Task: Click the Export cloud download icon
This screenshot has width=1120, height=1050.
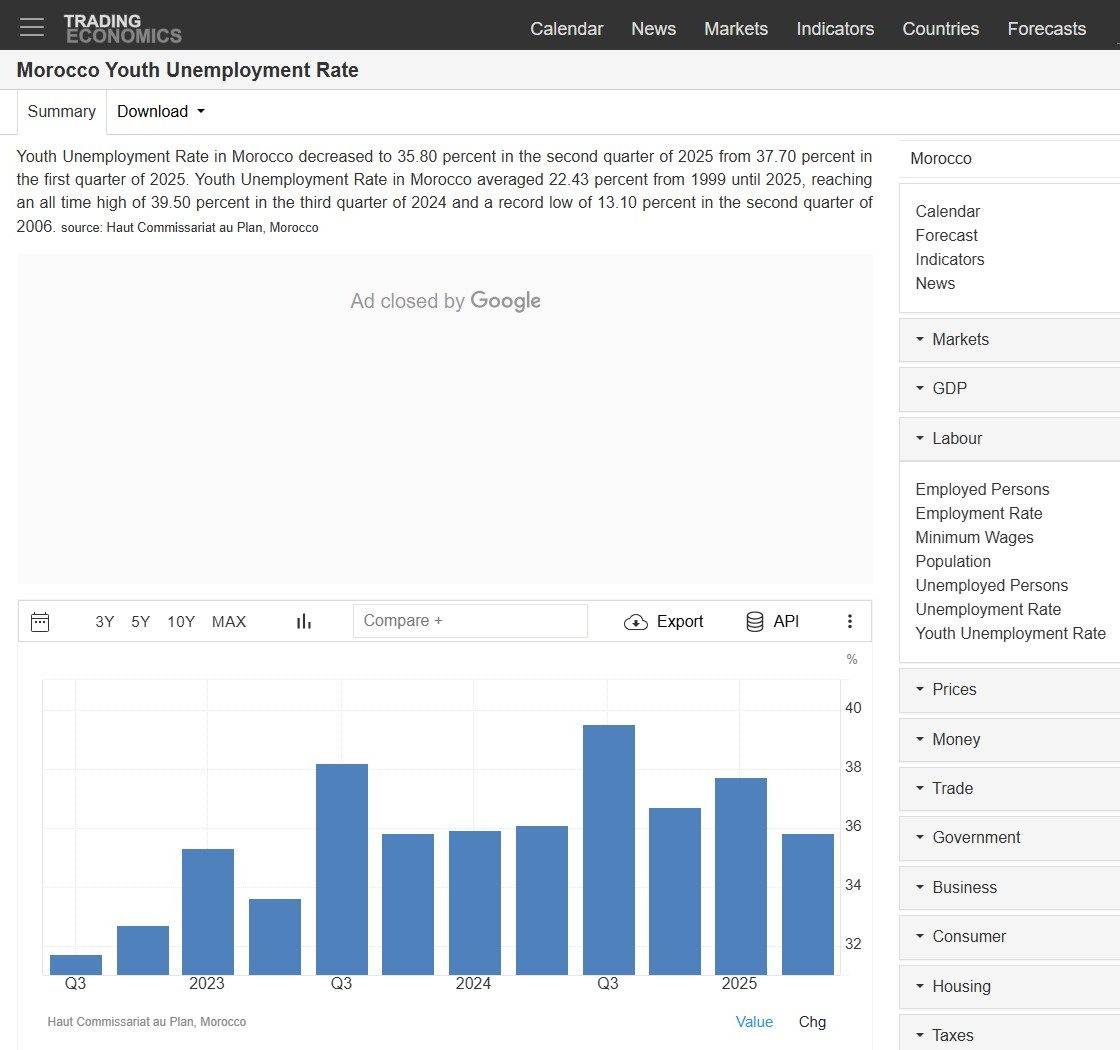Action: 635,622
